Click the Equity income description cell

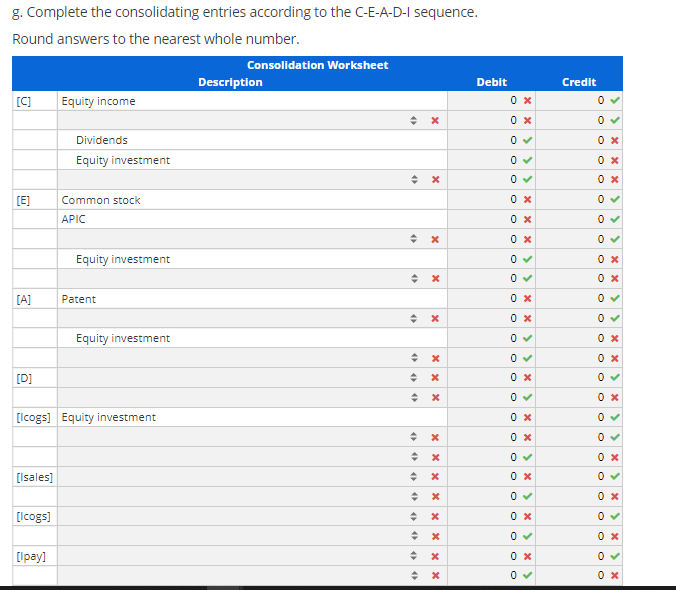pyautogui.click(x=252, y=100)
